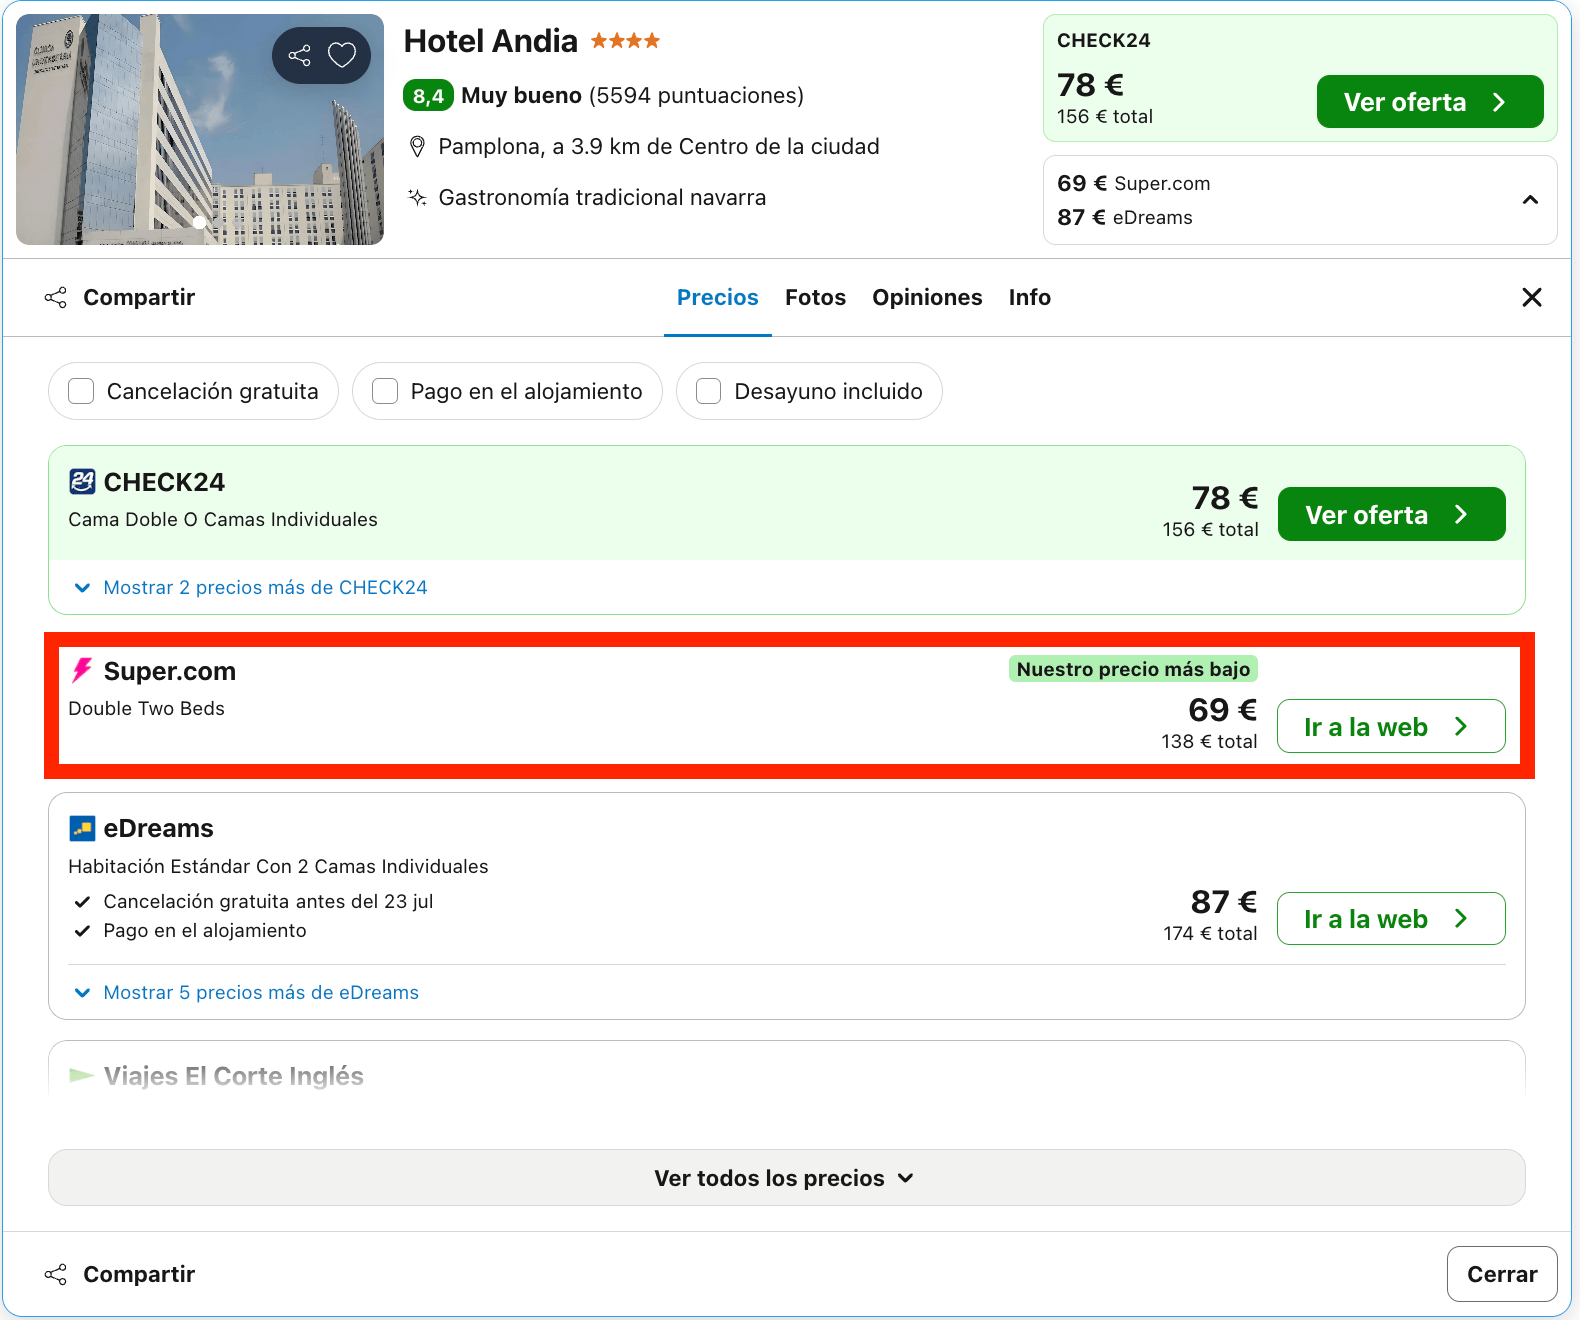
Task: Click the Cerrar button
Action: tap(1502, 1274)
